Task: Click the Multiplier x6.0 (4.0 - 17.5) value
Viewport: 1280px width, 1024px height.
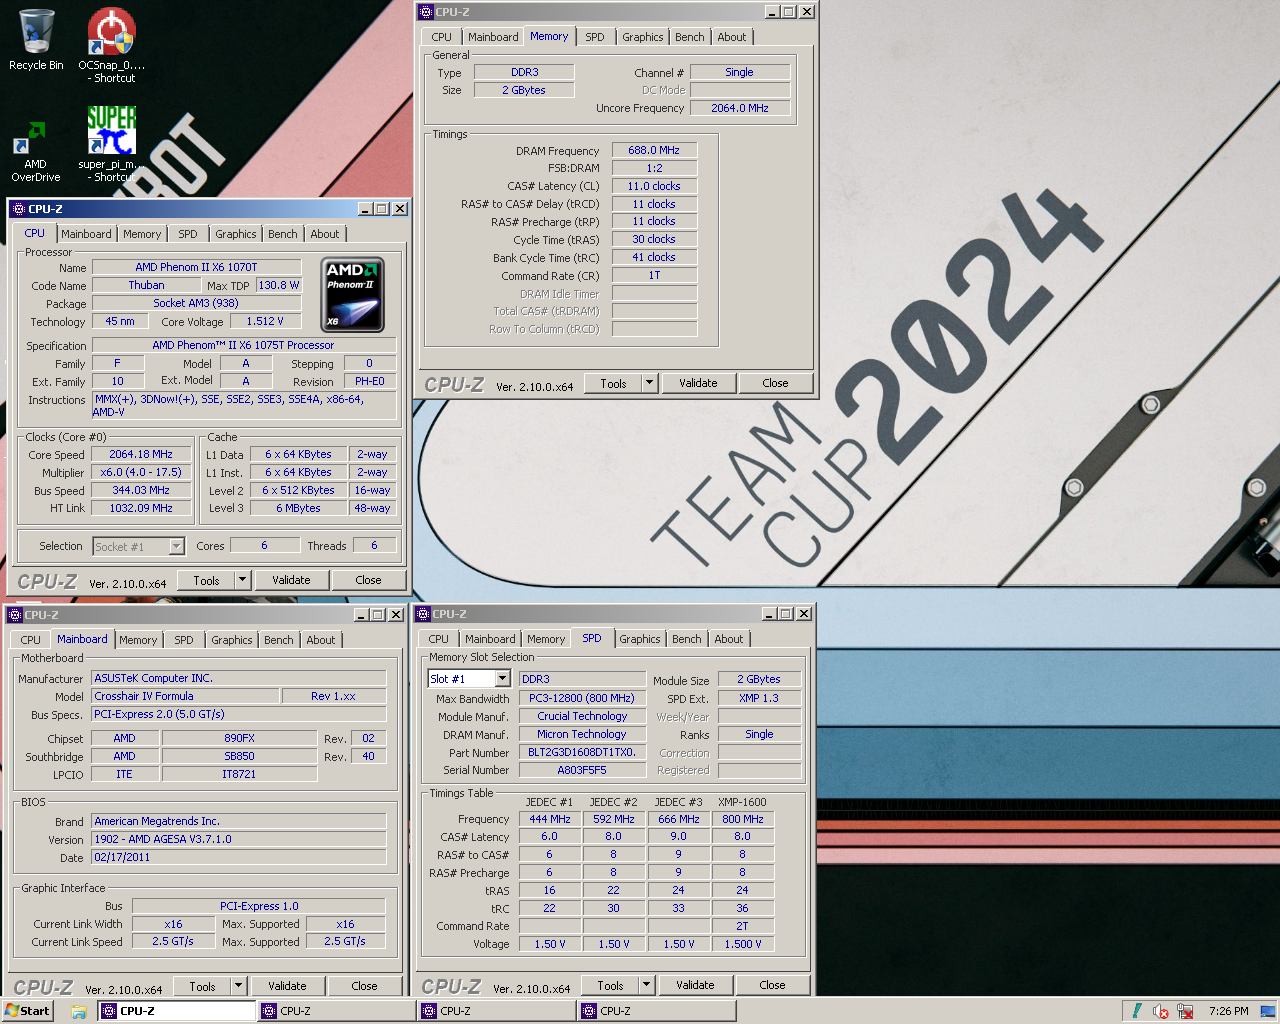Action: pyautogui.click(x=141, y=472)
